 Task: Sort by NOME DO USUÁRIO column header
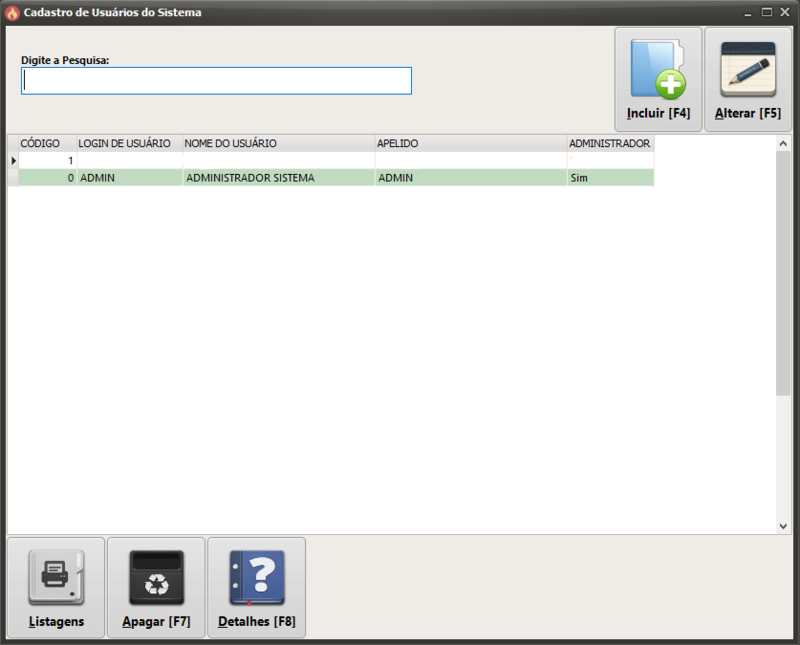[x=279, y=143]
